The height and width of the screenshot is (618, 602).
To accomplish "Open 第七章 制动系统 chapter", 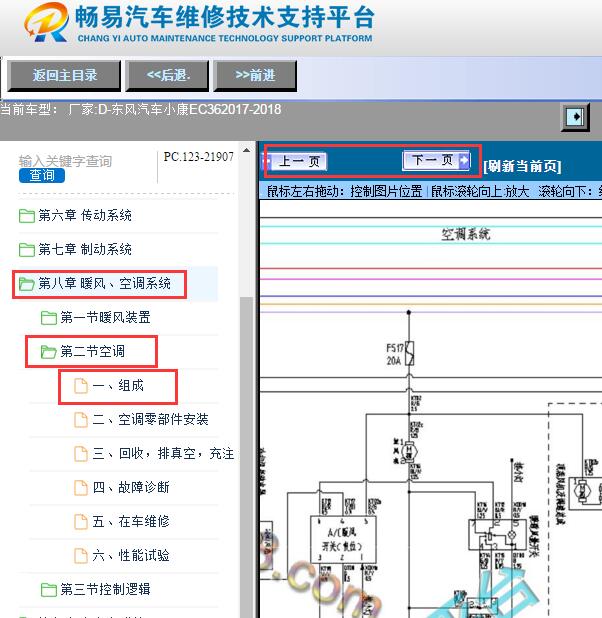I will pos(85,249).
